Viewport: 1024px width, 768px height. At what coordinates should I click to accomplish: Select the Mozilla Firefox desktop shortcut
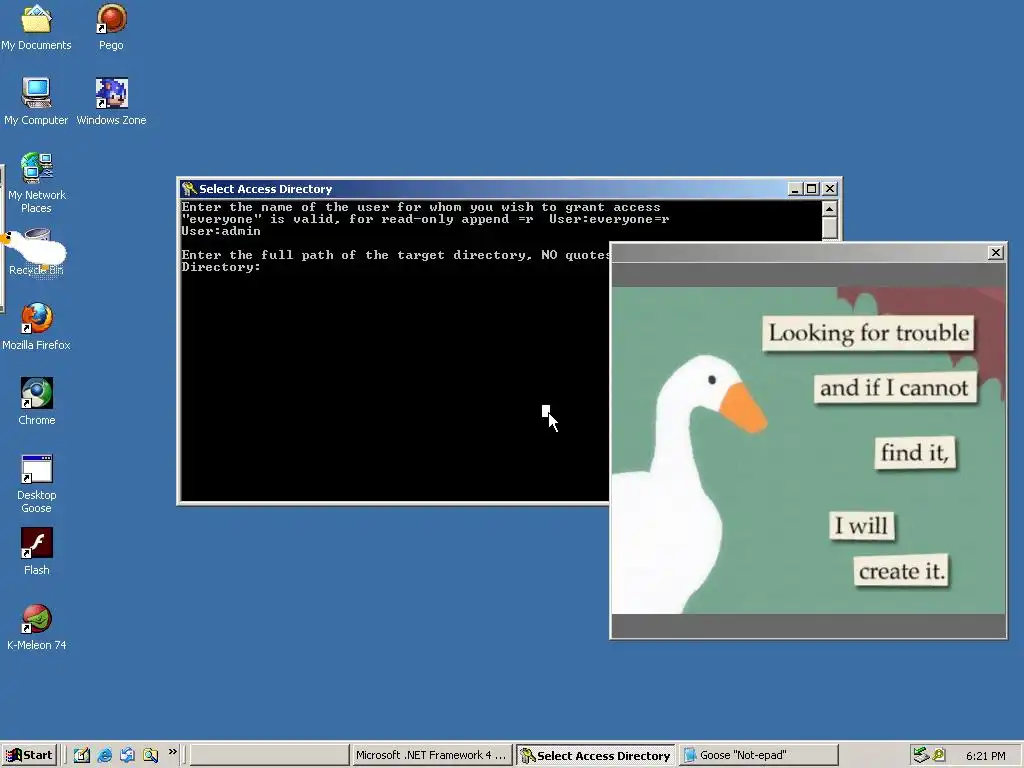(x=36, y=326)
